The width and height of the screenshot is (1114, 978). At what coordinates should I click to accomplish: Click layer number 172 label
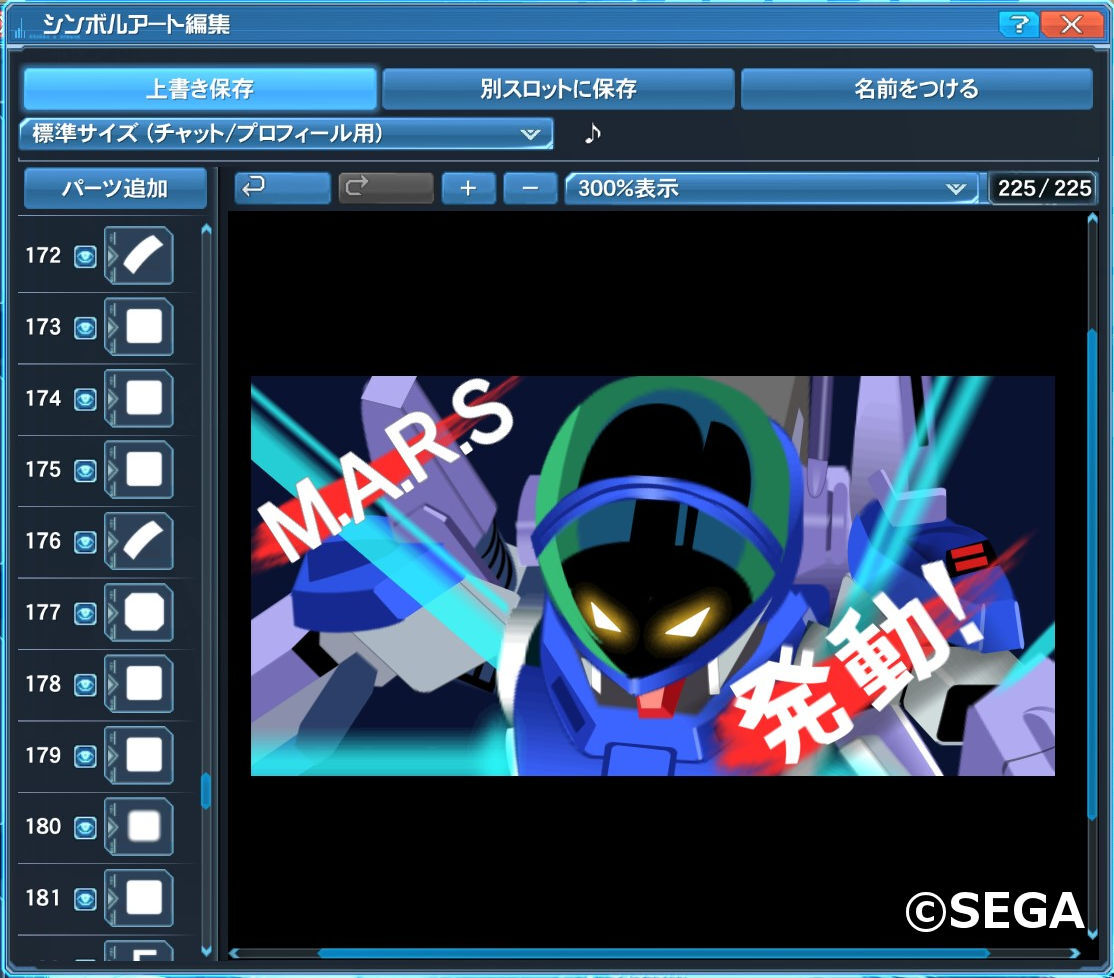coord(43,255)
